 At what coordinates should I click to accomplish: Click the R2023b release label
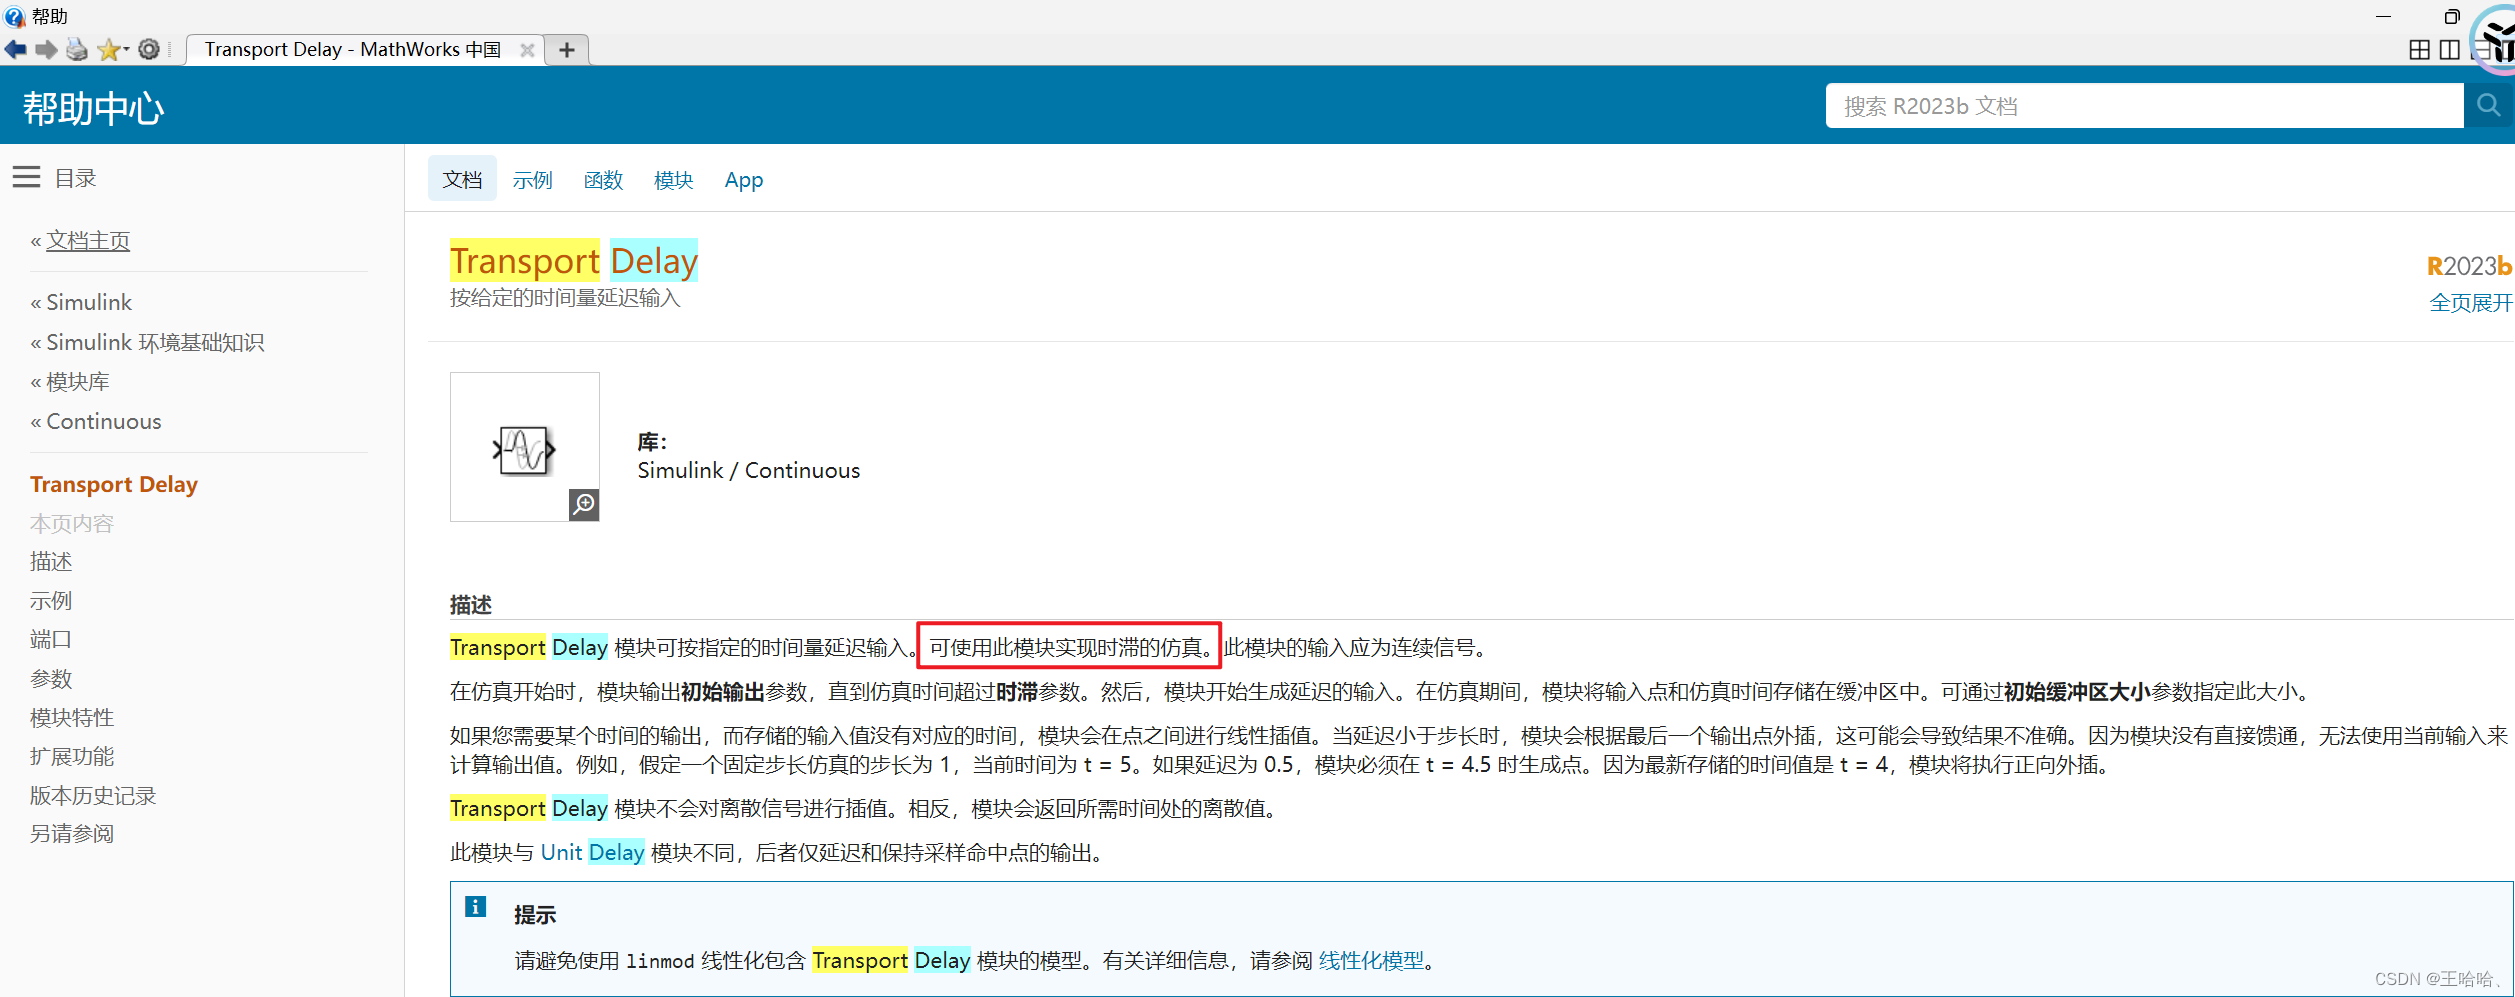(x=2469, y=265)
